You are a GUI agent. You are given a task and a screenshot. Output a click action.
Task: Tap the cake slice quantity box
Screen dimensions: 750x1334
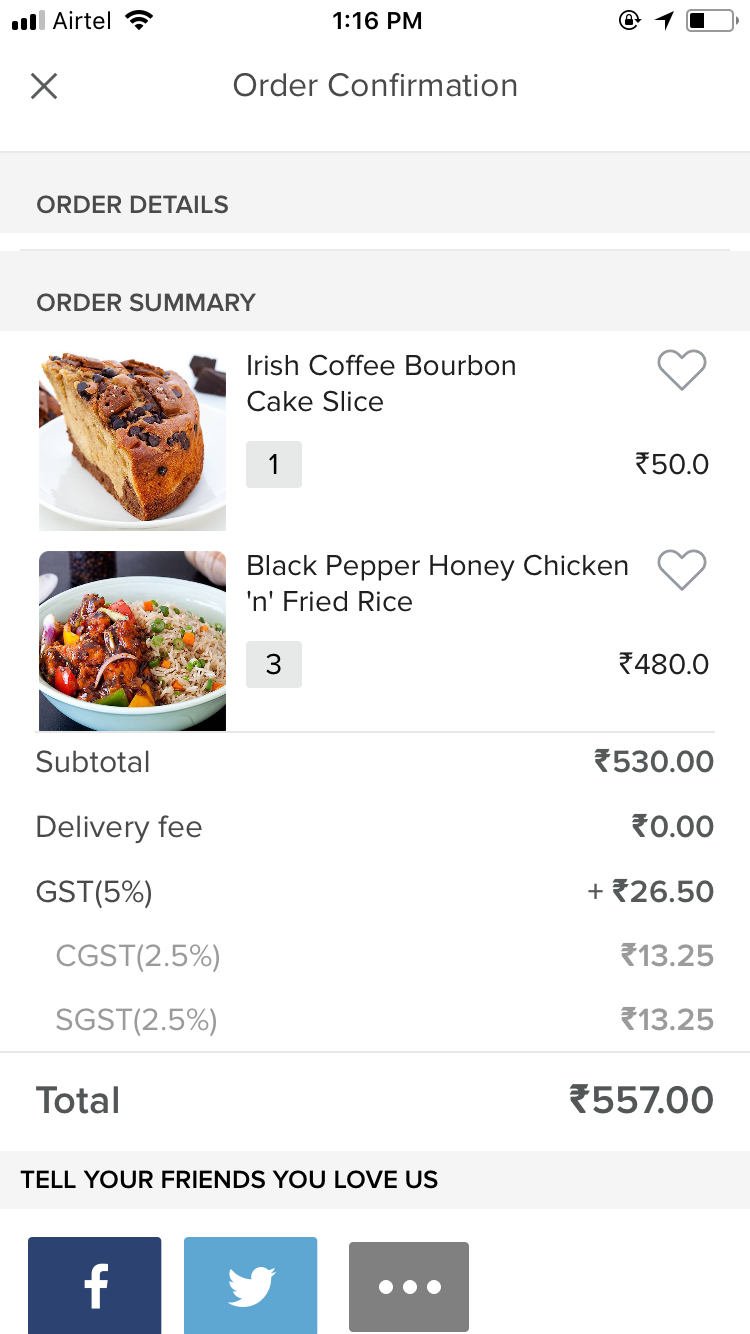pyautogui.click(x=274, y=464)
